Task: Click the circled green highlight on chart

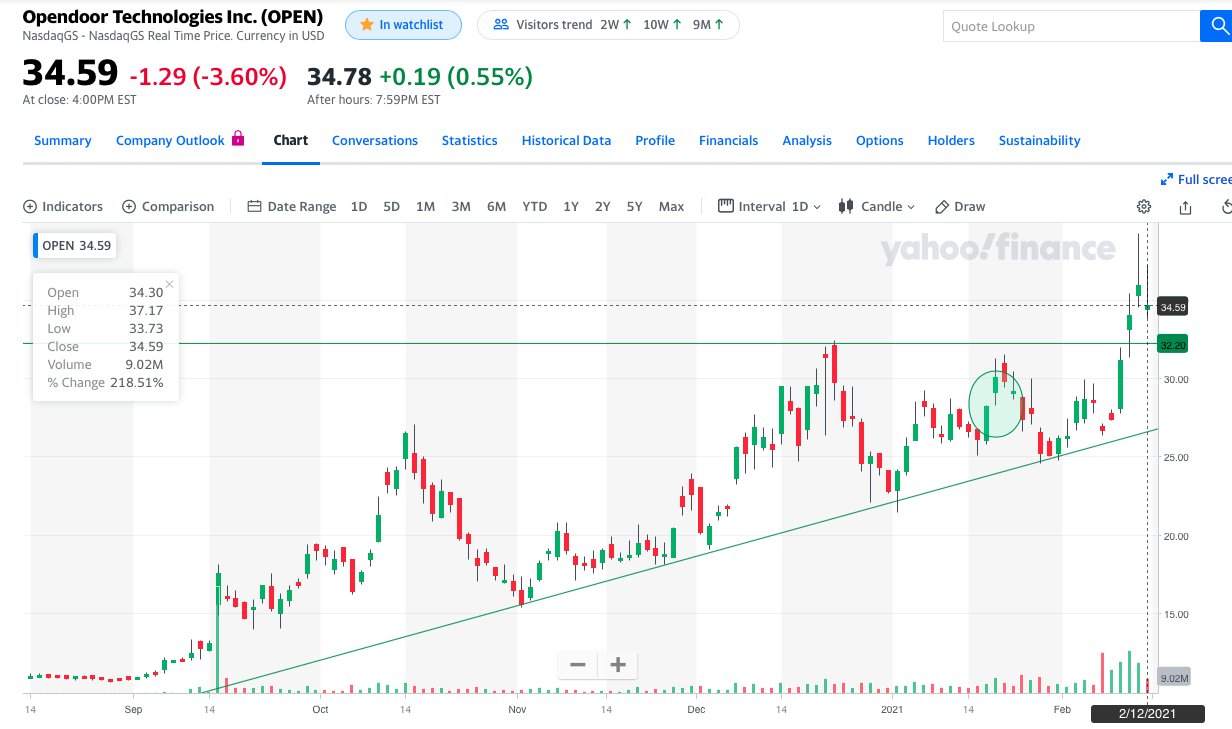Action: 997,404
